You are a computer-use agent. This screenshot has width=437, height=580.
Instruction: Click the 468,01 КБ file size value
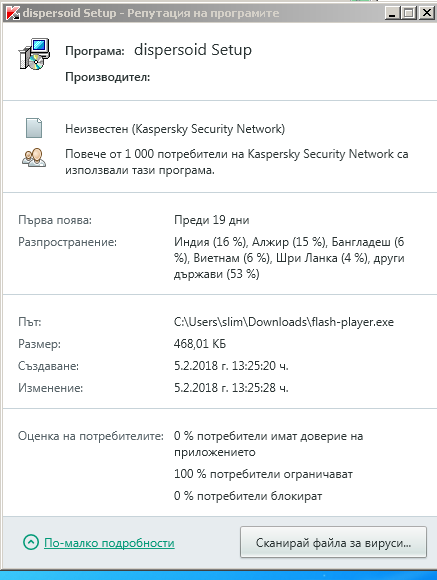click(x=200, y=344)
